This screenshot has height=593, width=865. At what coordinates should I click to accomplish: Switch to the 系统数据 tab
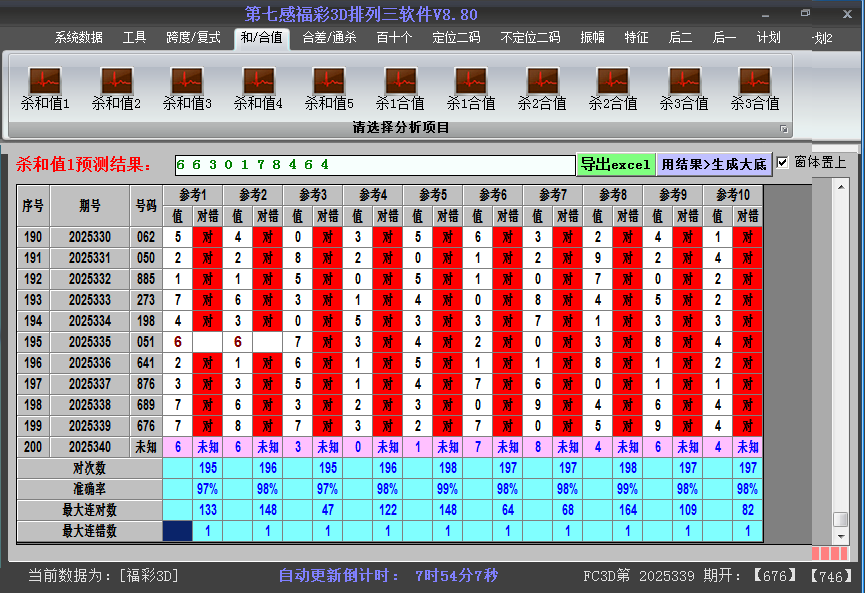78,38
